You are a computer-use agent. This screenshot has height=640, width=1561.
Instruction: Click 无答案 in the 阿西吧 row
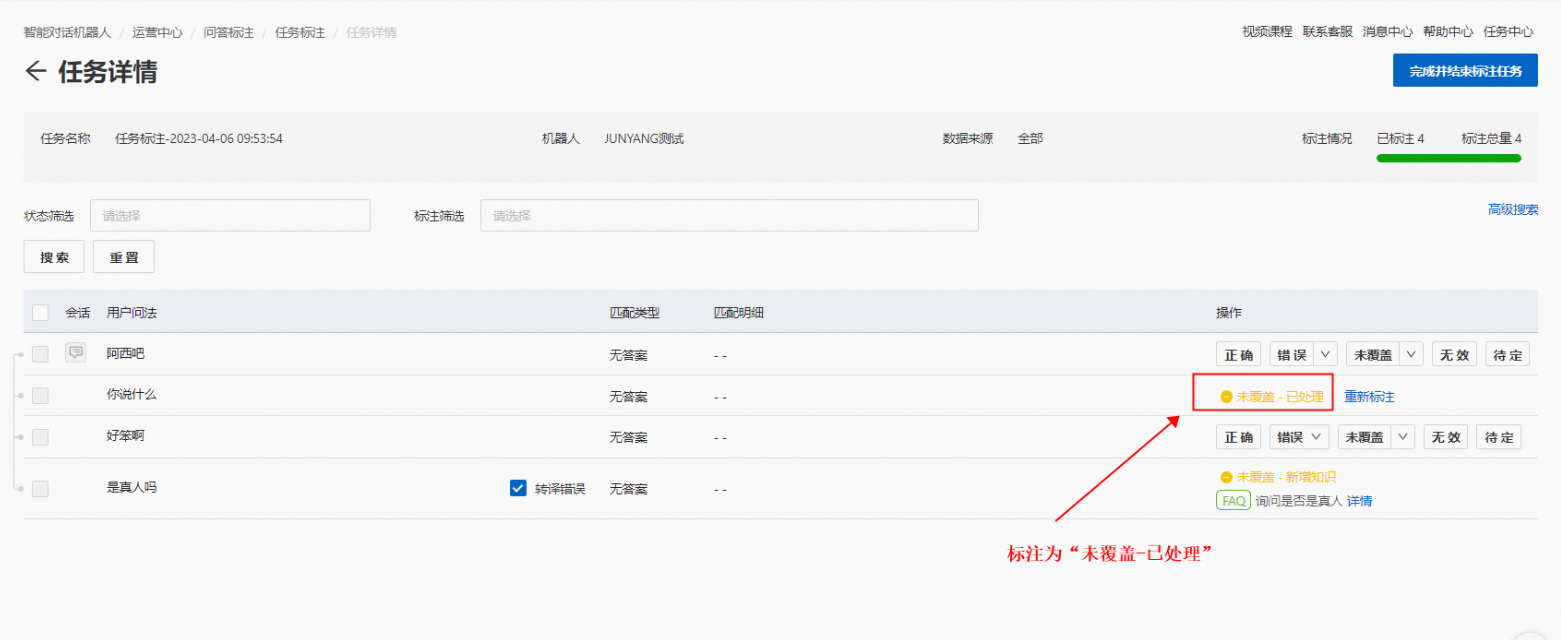(628, 355)
